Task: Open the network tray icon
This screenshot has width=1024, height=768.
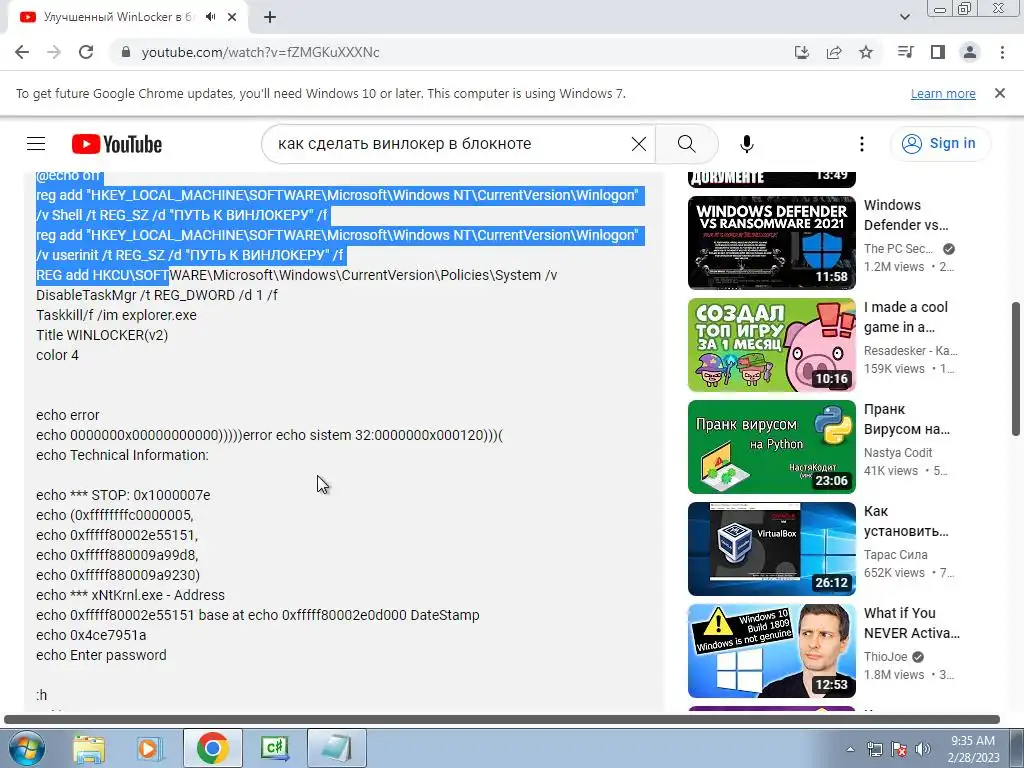Action: [875, 749]
